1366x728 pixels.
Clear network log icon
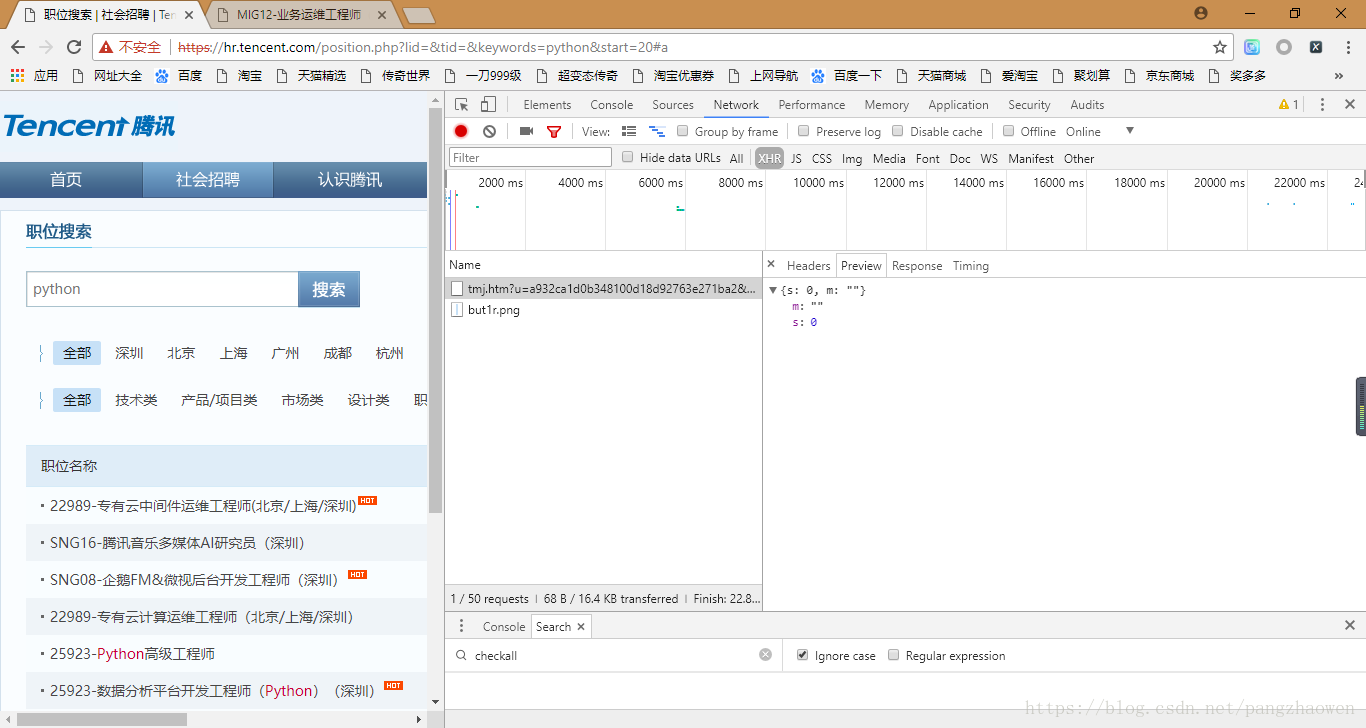[x=489, y=131]
